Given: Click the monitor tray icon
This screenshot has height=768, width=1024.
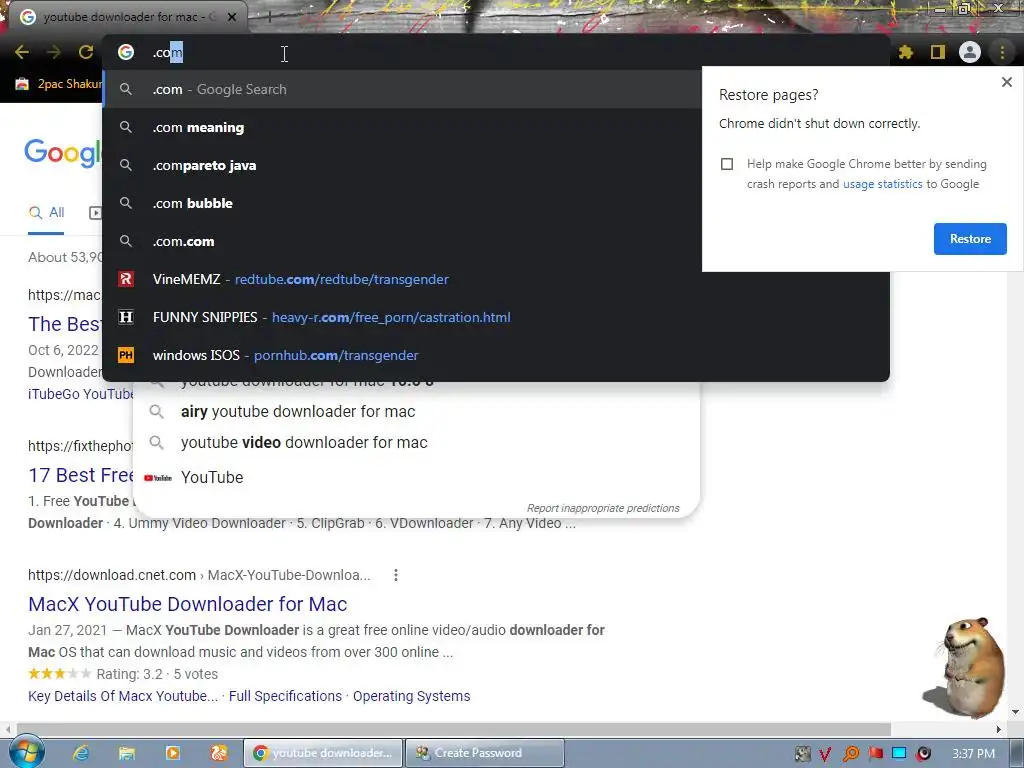Looking at the screenshot, I should tap(899, 754).
